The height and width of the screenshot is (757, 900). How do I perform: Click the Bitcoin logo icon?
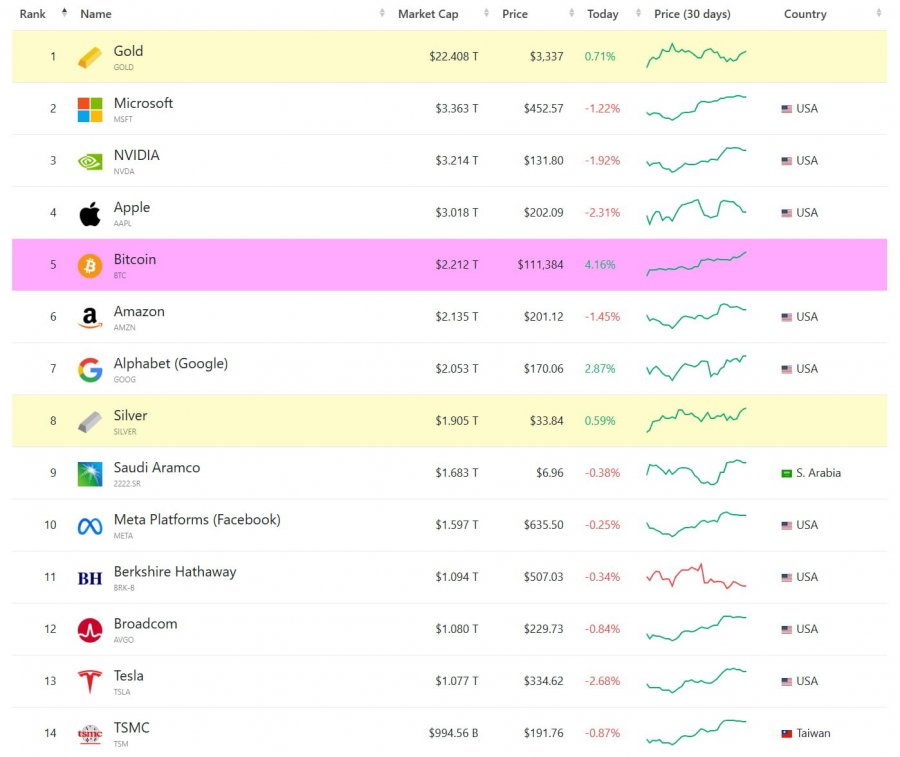90,265
